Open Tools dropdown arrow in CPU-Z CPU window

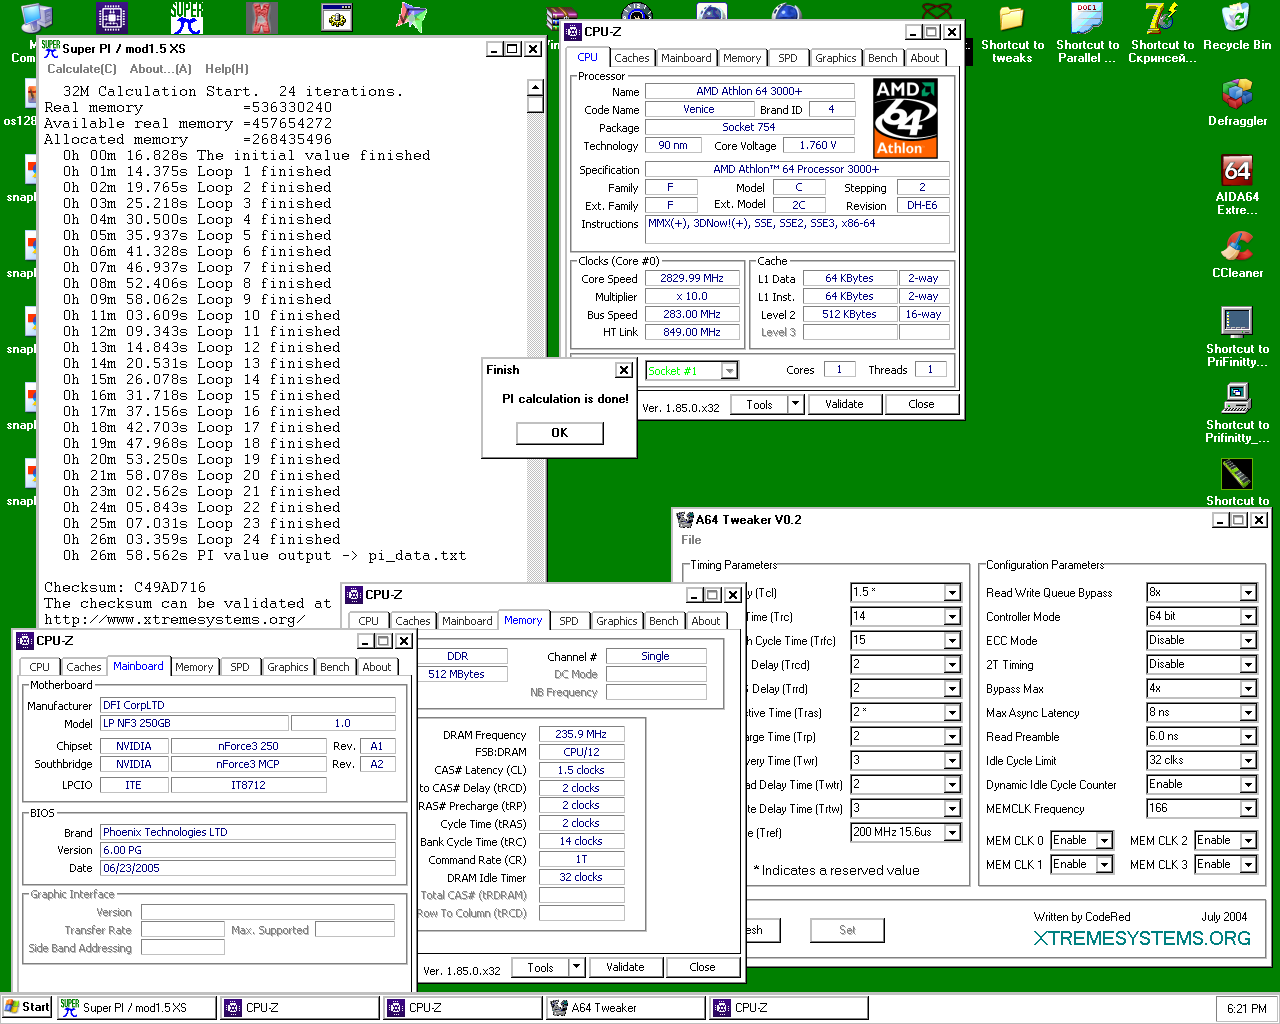pyautogui.click(x=796, y=404)
